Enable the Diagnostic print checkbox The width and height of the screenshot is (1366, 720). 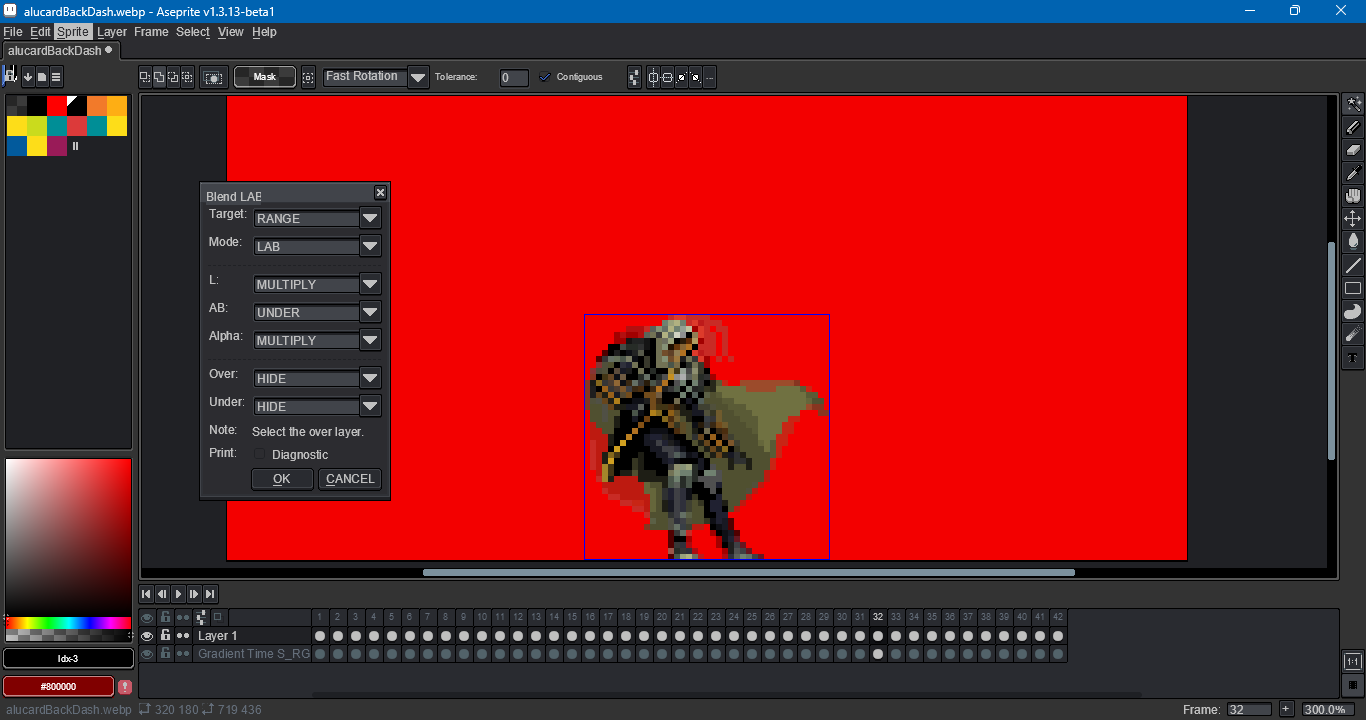pyautogui.click(x=261, y=454)
